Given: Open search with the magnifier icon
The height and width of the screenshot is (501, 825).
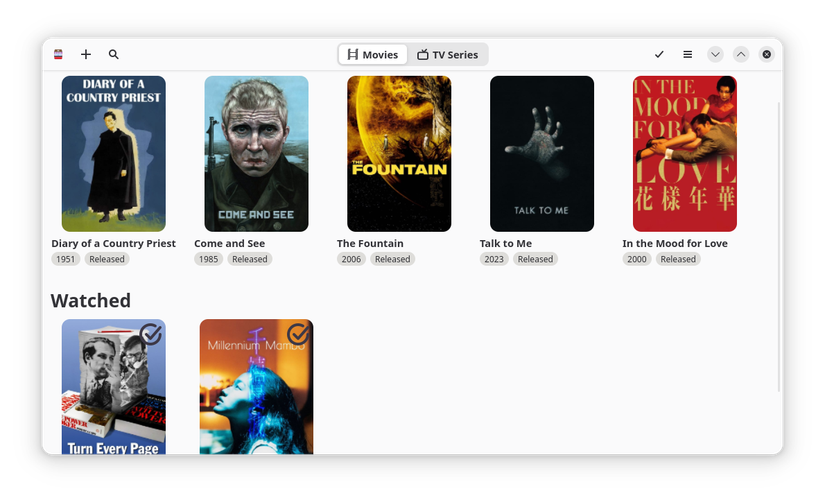Looking at the screenshot, I should coord(114,54).
